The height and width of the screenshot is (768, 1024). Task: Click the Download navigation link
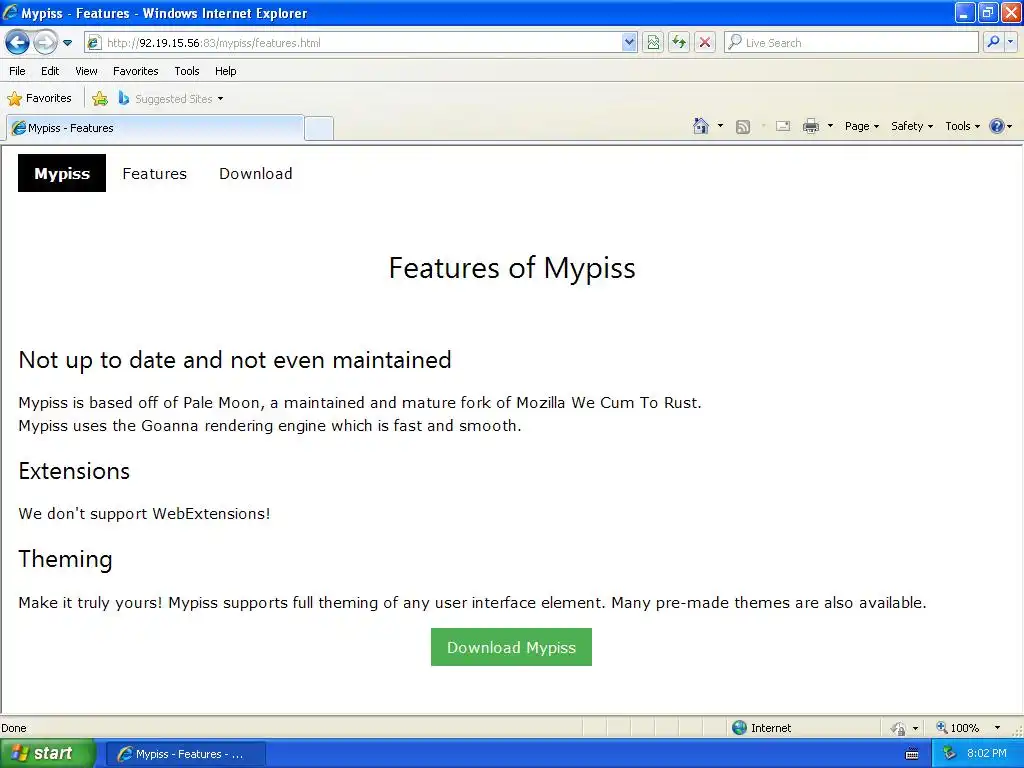click(255, 174)
